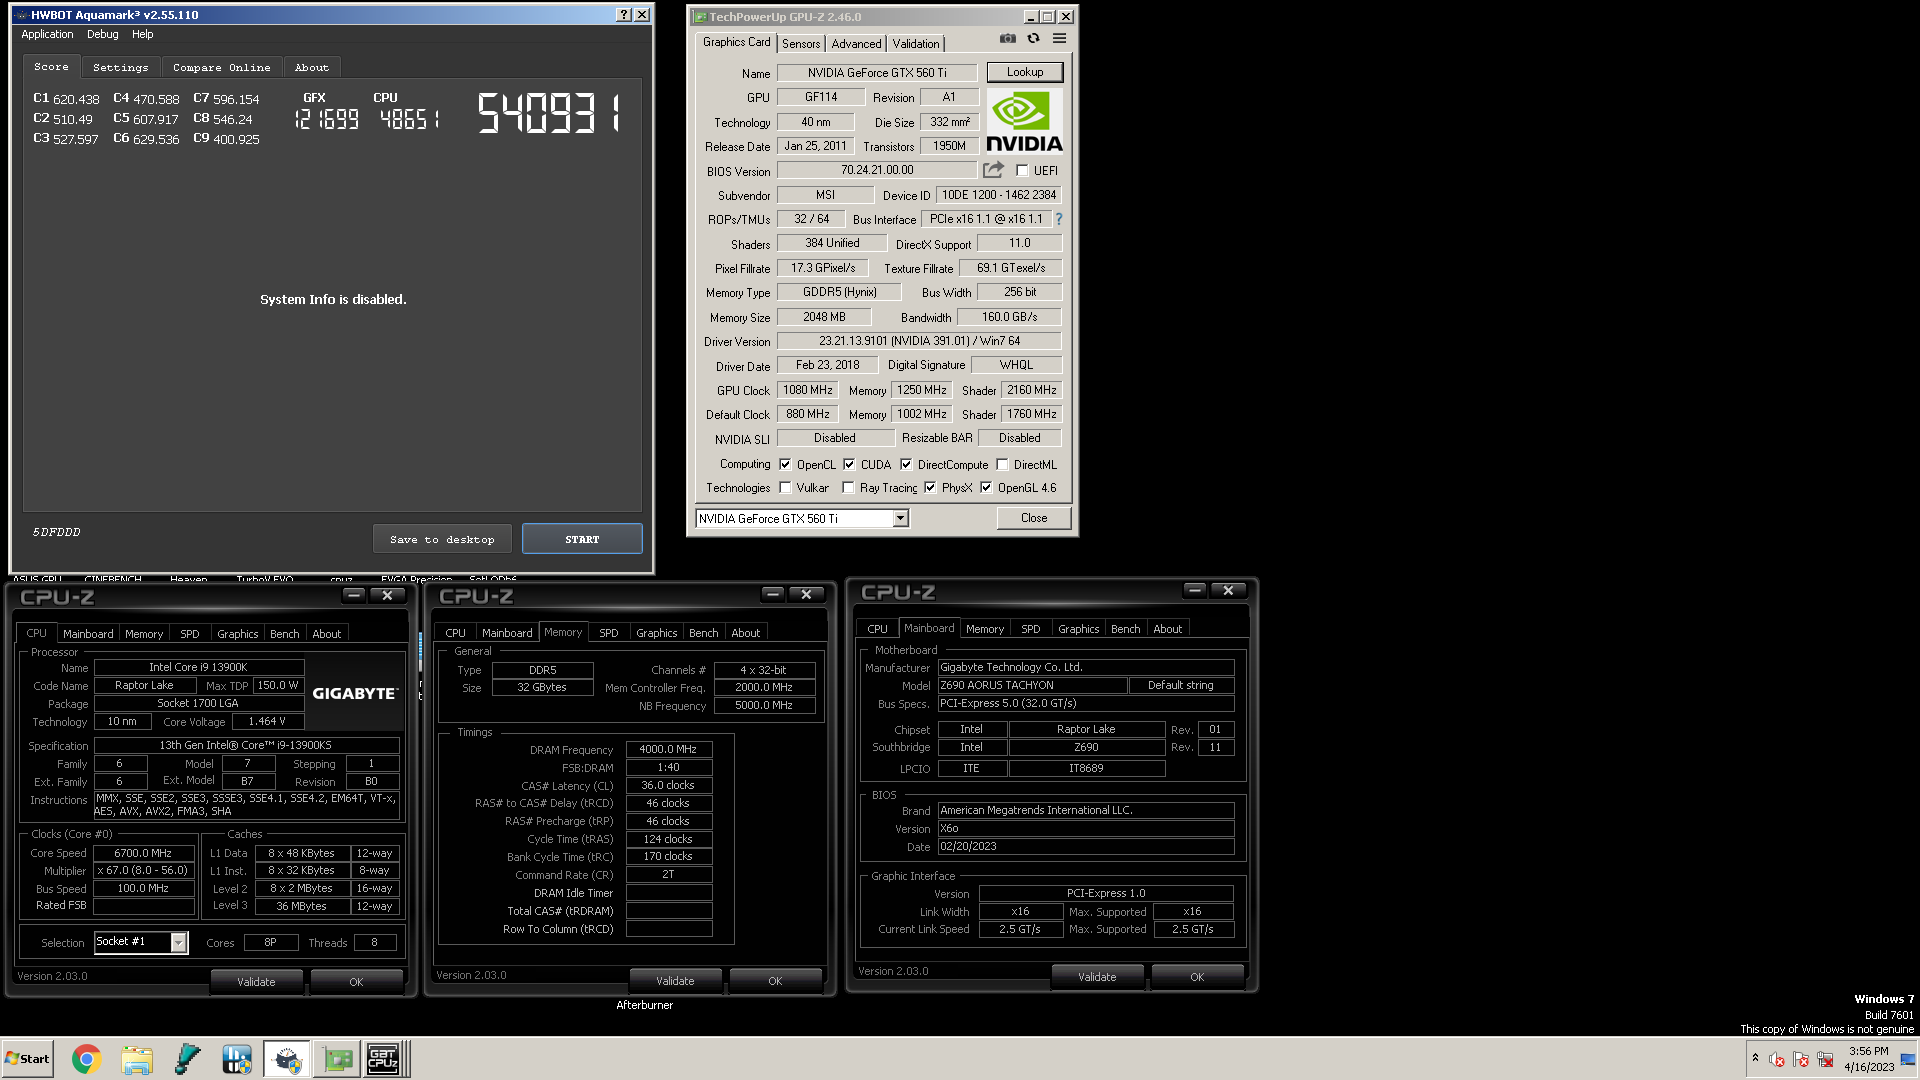Click the Close button in GPU-Z
1920x1080 pixels.
[1034, 518]
